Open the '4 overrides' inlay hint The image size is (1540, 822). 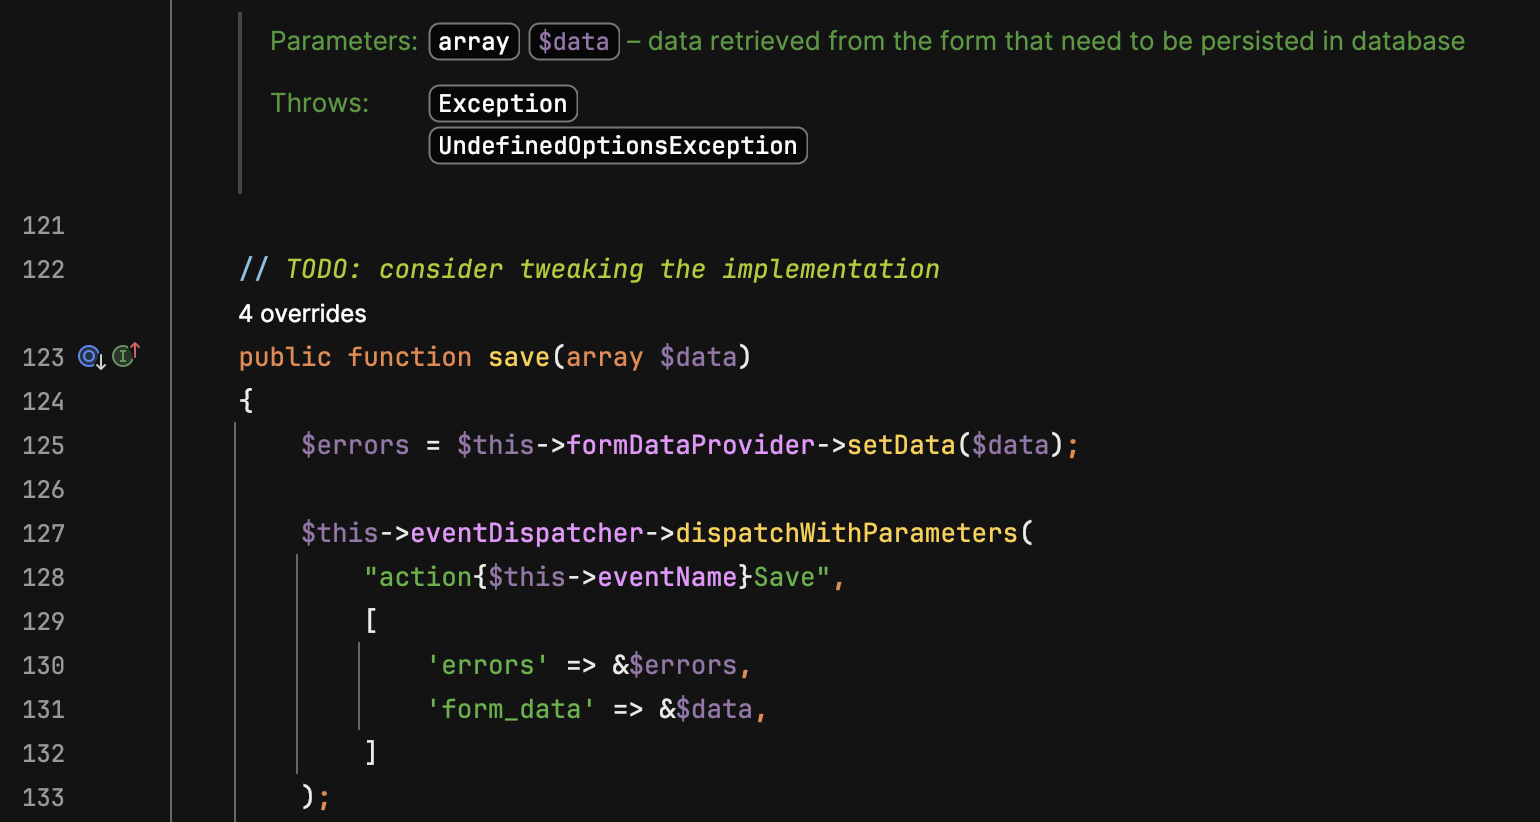click(302, 314)
